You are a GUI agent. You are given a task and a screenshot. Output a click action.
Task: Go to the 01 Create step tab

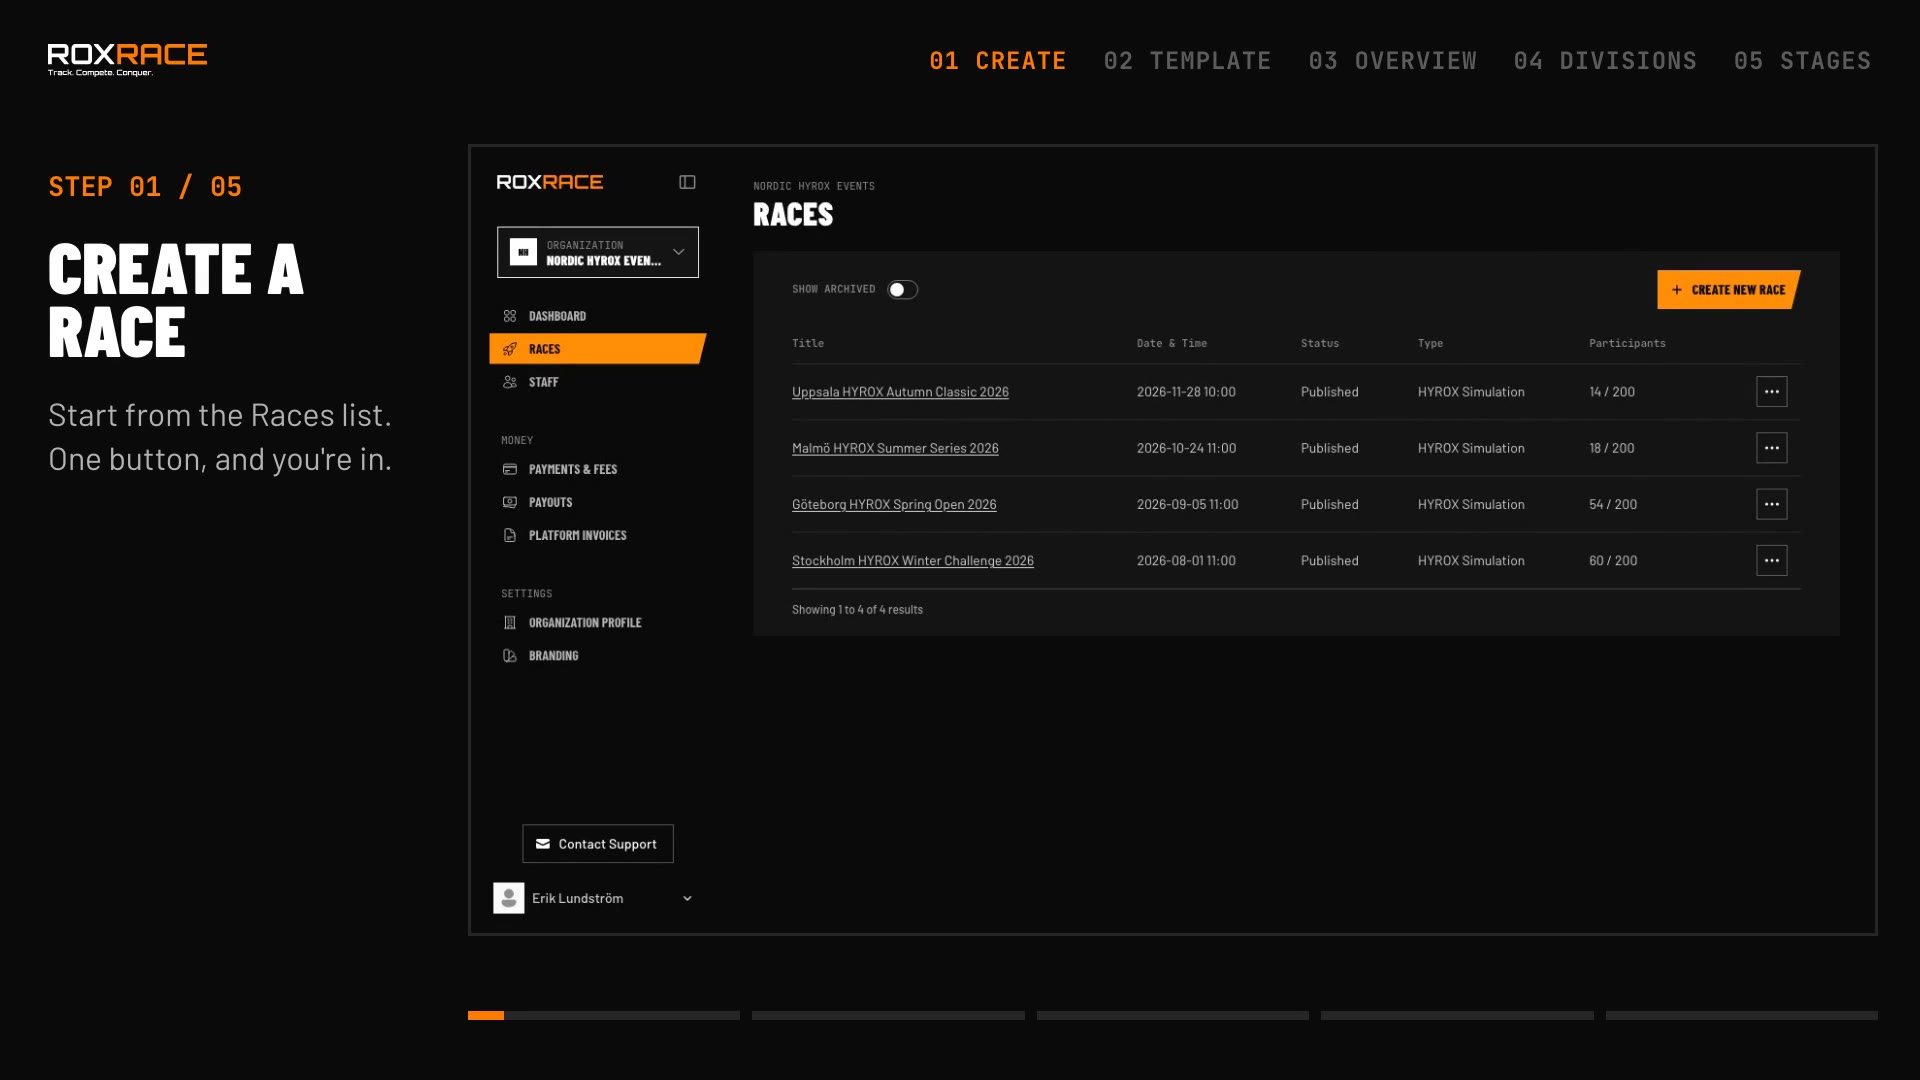point(997,61)
